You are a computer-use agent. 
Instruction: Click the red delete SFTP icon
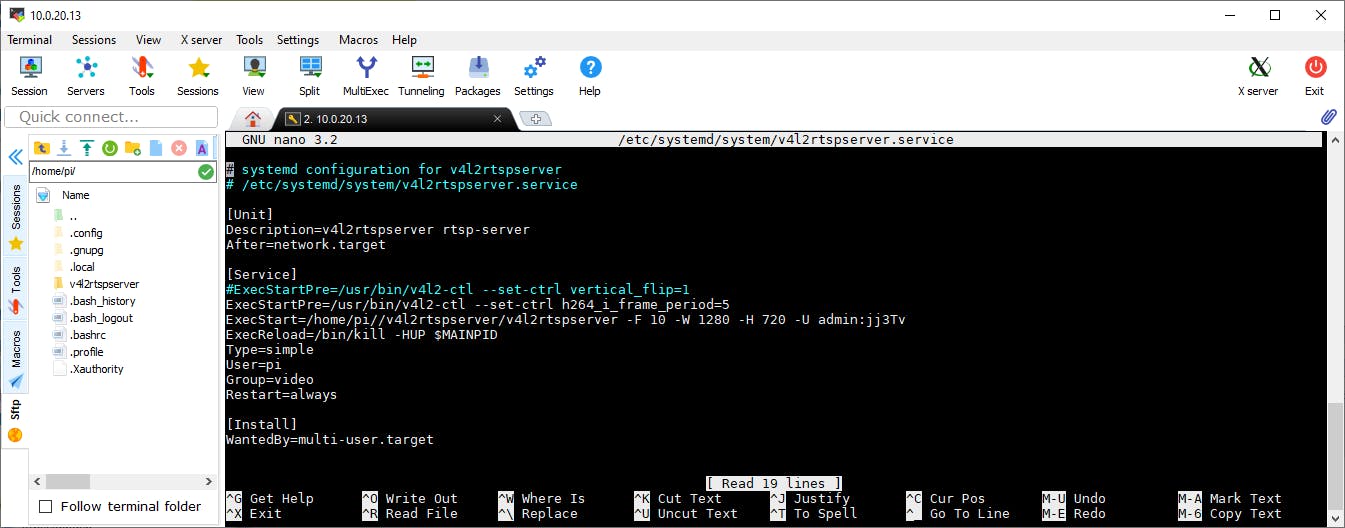pyautogui.click(x=179, y=148)
